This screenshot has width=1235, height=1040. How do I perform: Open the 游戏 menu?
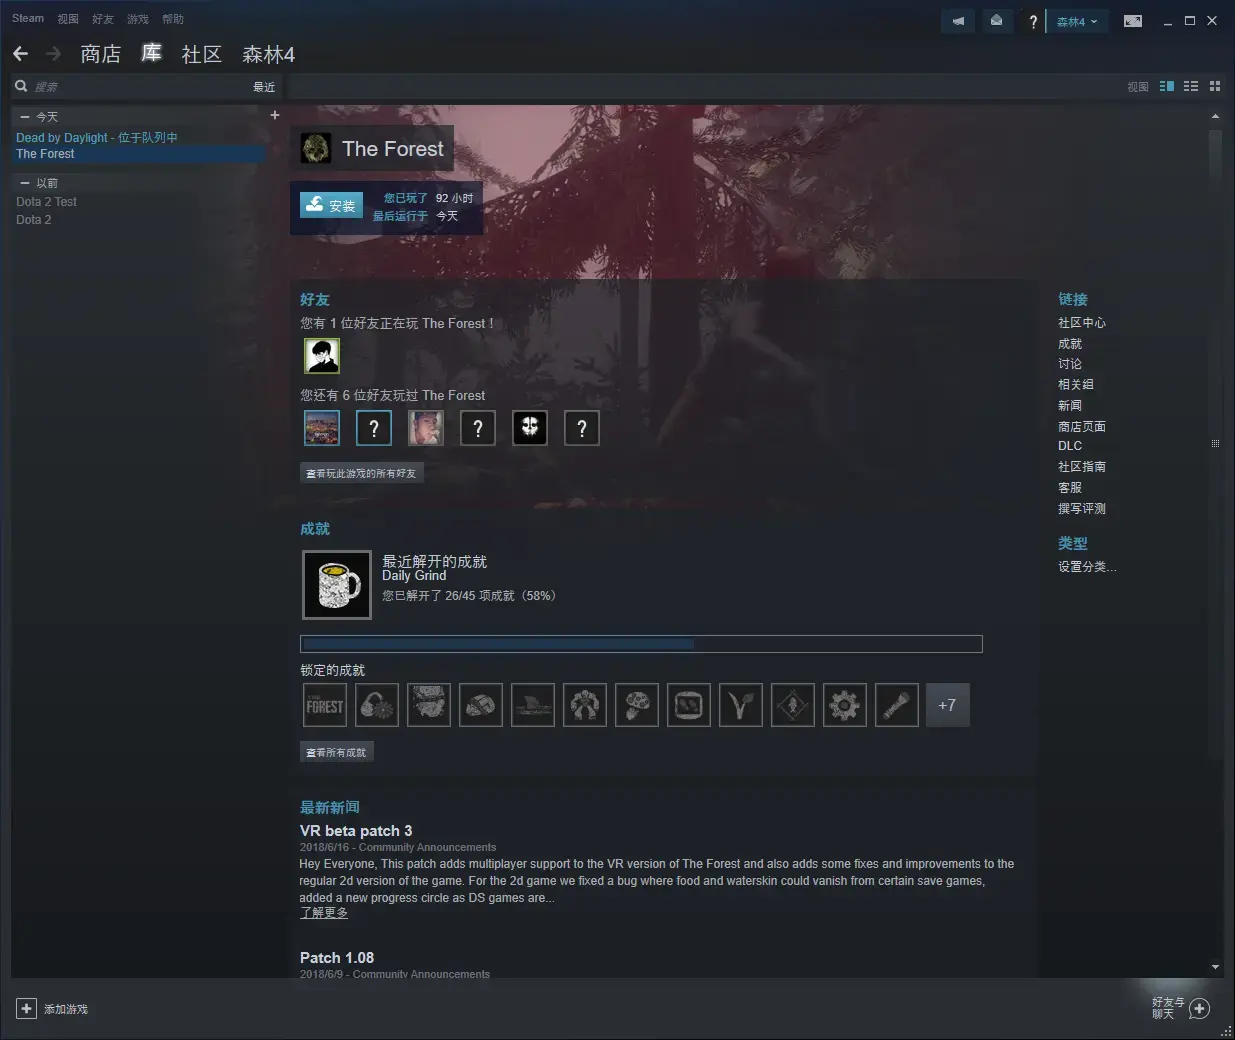tap(138, 19)
